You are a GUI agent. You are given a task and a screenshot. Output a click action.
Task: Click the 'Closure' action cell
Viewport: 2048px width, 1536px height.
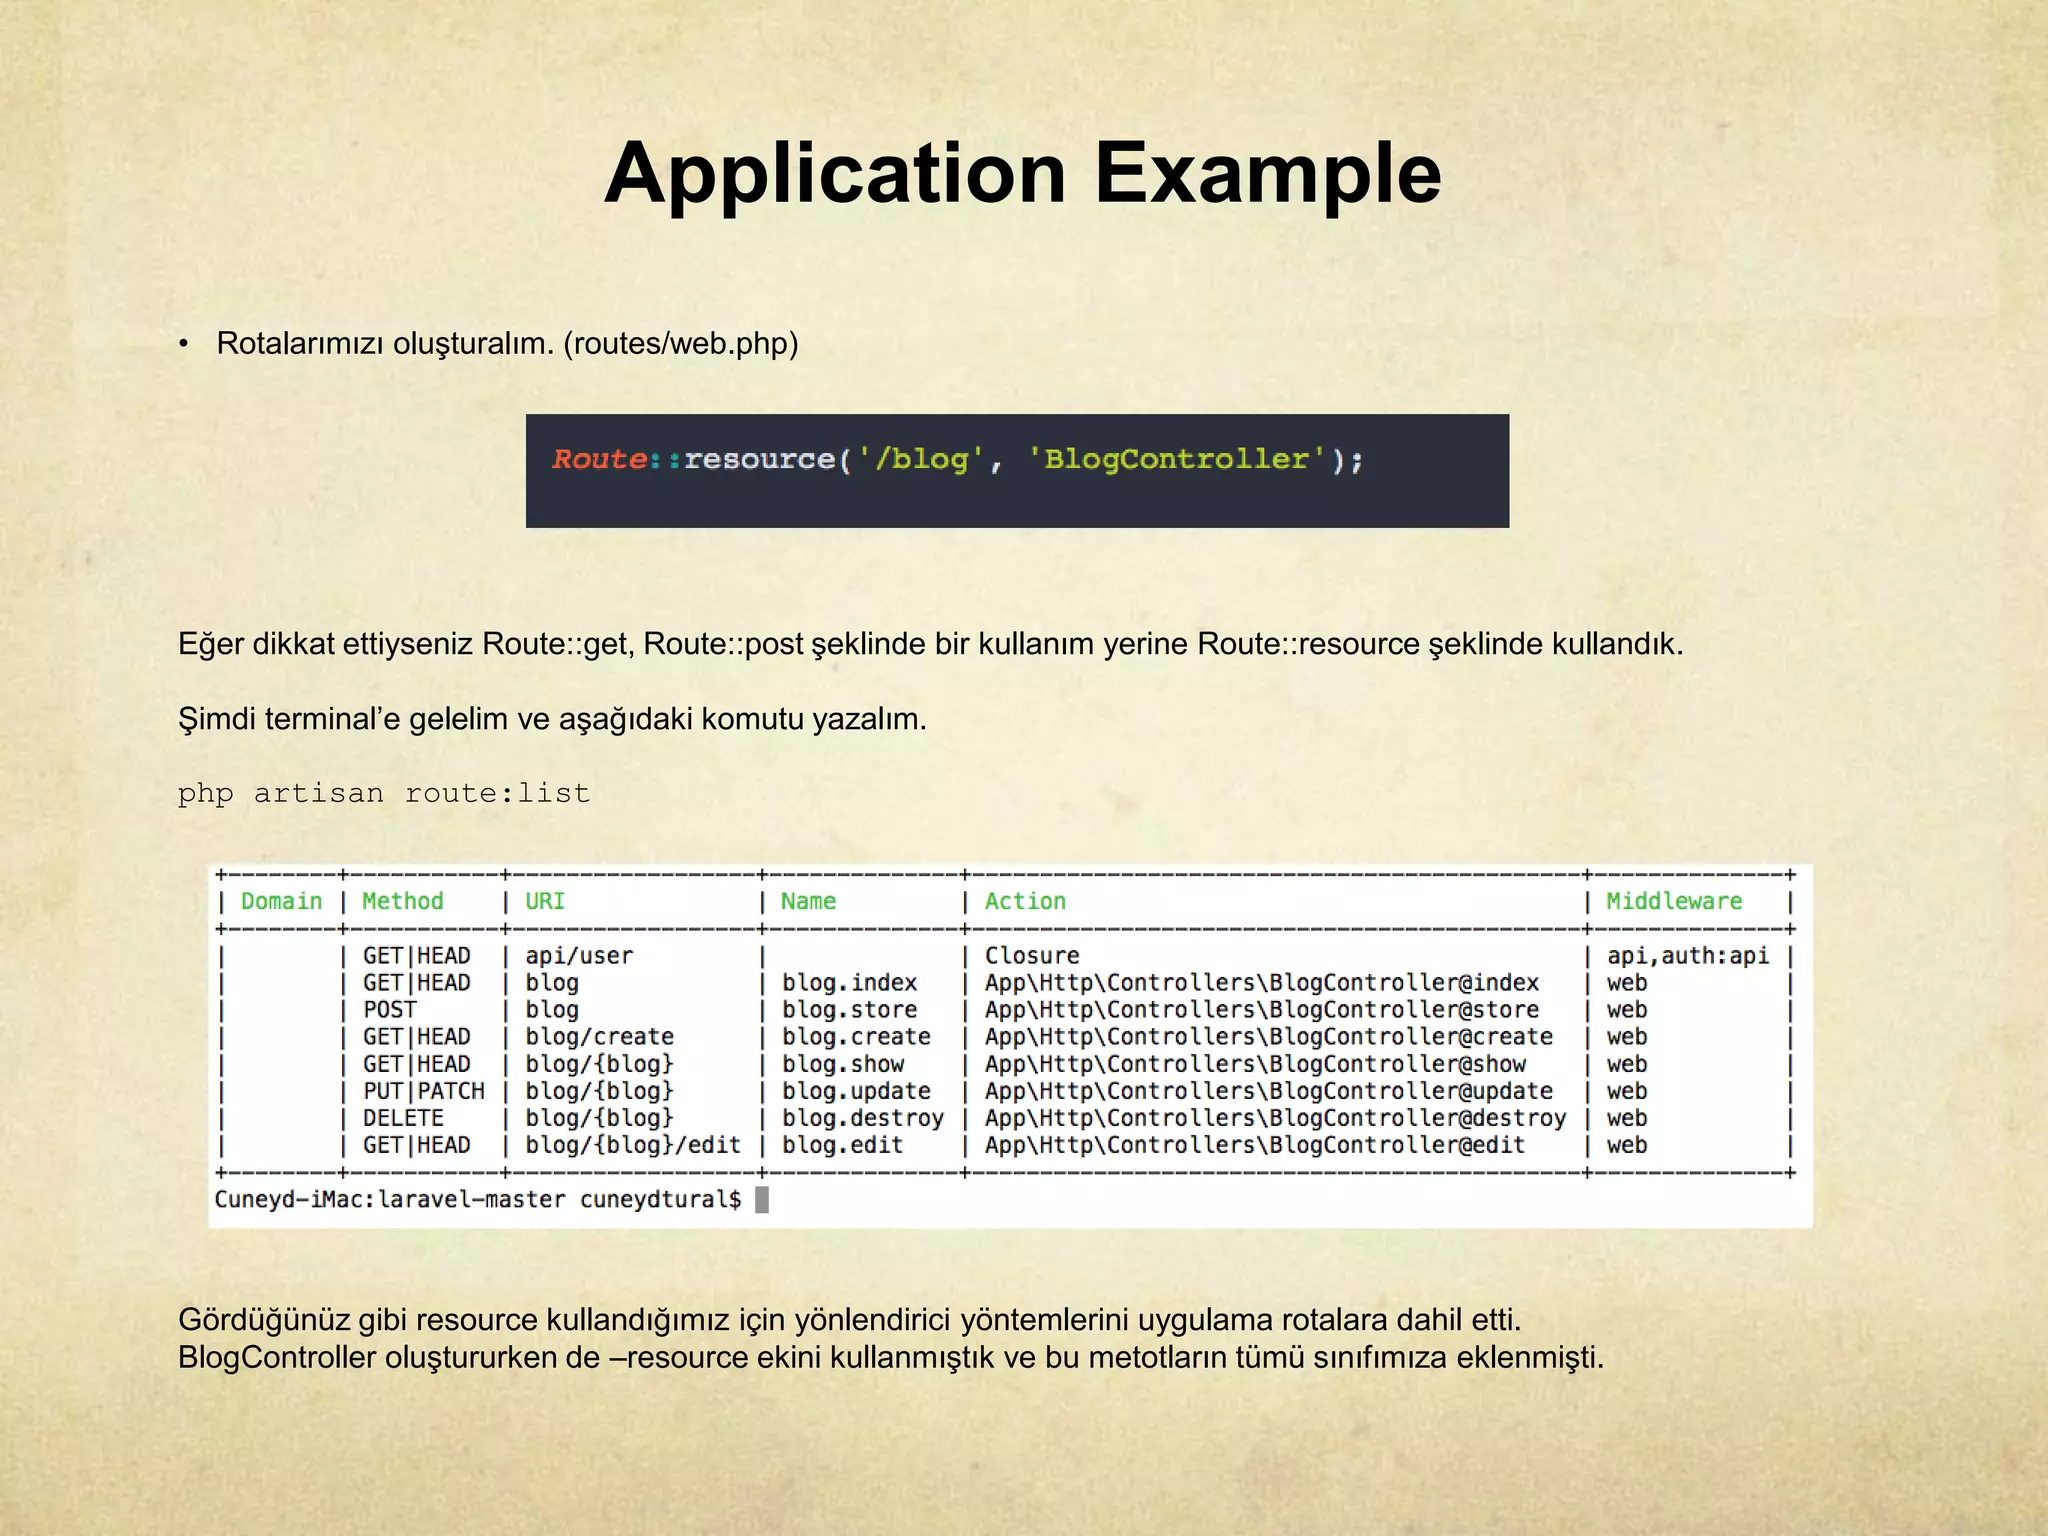click(x=1032, y=956)
